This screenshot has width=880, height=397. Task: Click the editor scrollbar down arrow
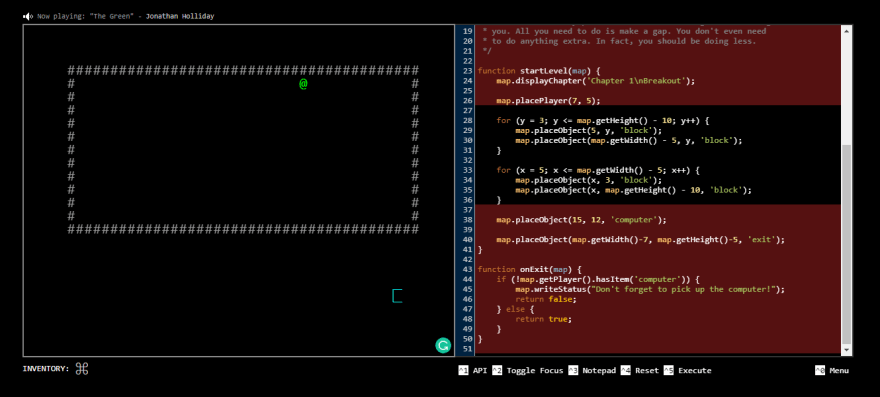pos(847,350)
